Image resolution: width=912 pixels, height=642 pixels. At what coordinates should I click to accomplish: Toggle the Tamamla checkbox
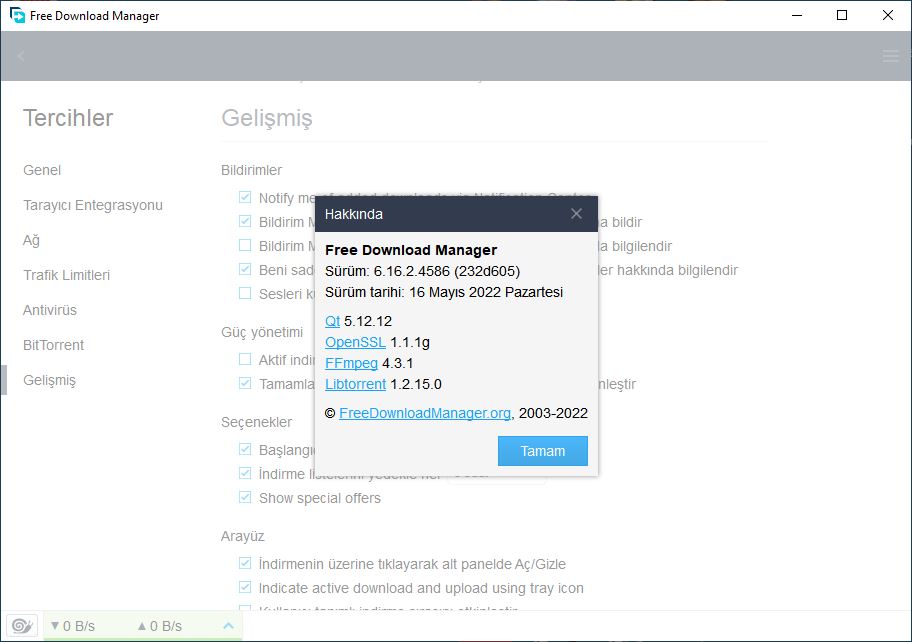[x=245, y=383]
